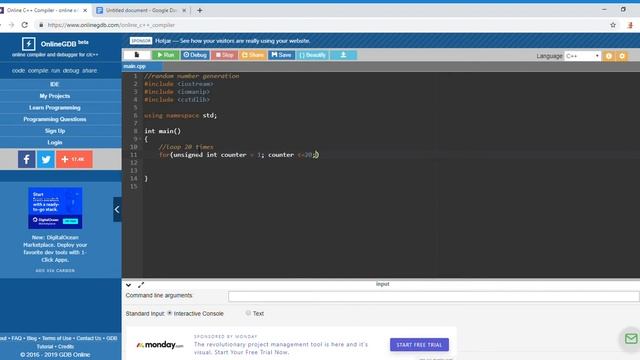Save the current code
The image size is (640, 360).
282,55
